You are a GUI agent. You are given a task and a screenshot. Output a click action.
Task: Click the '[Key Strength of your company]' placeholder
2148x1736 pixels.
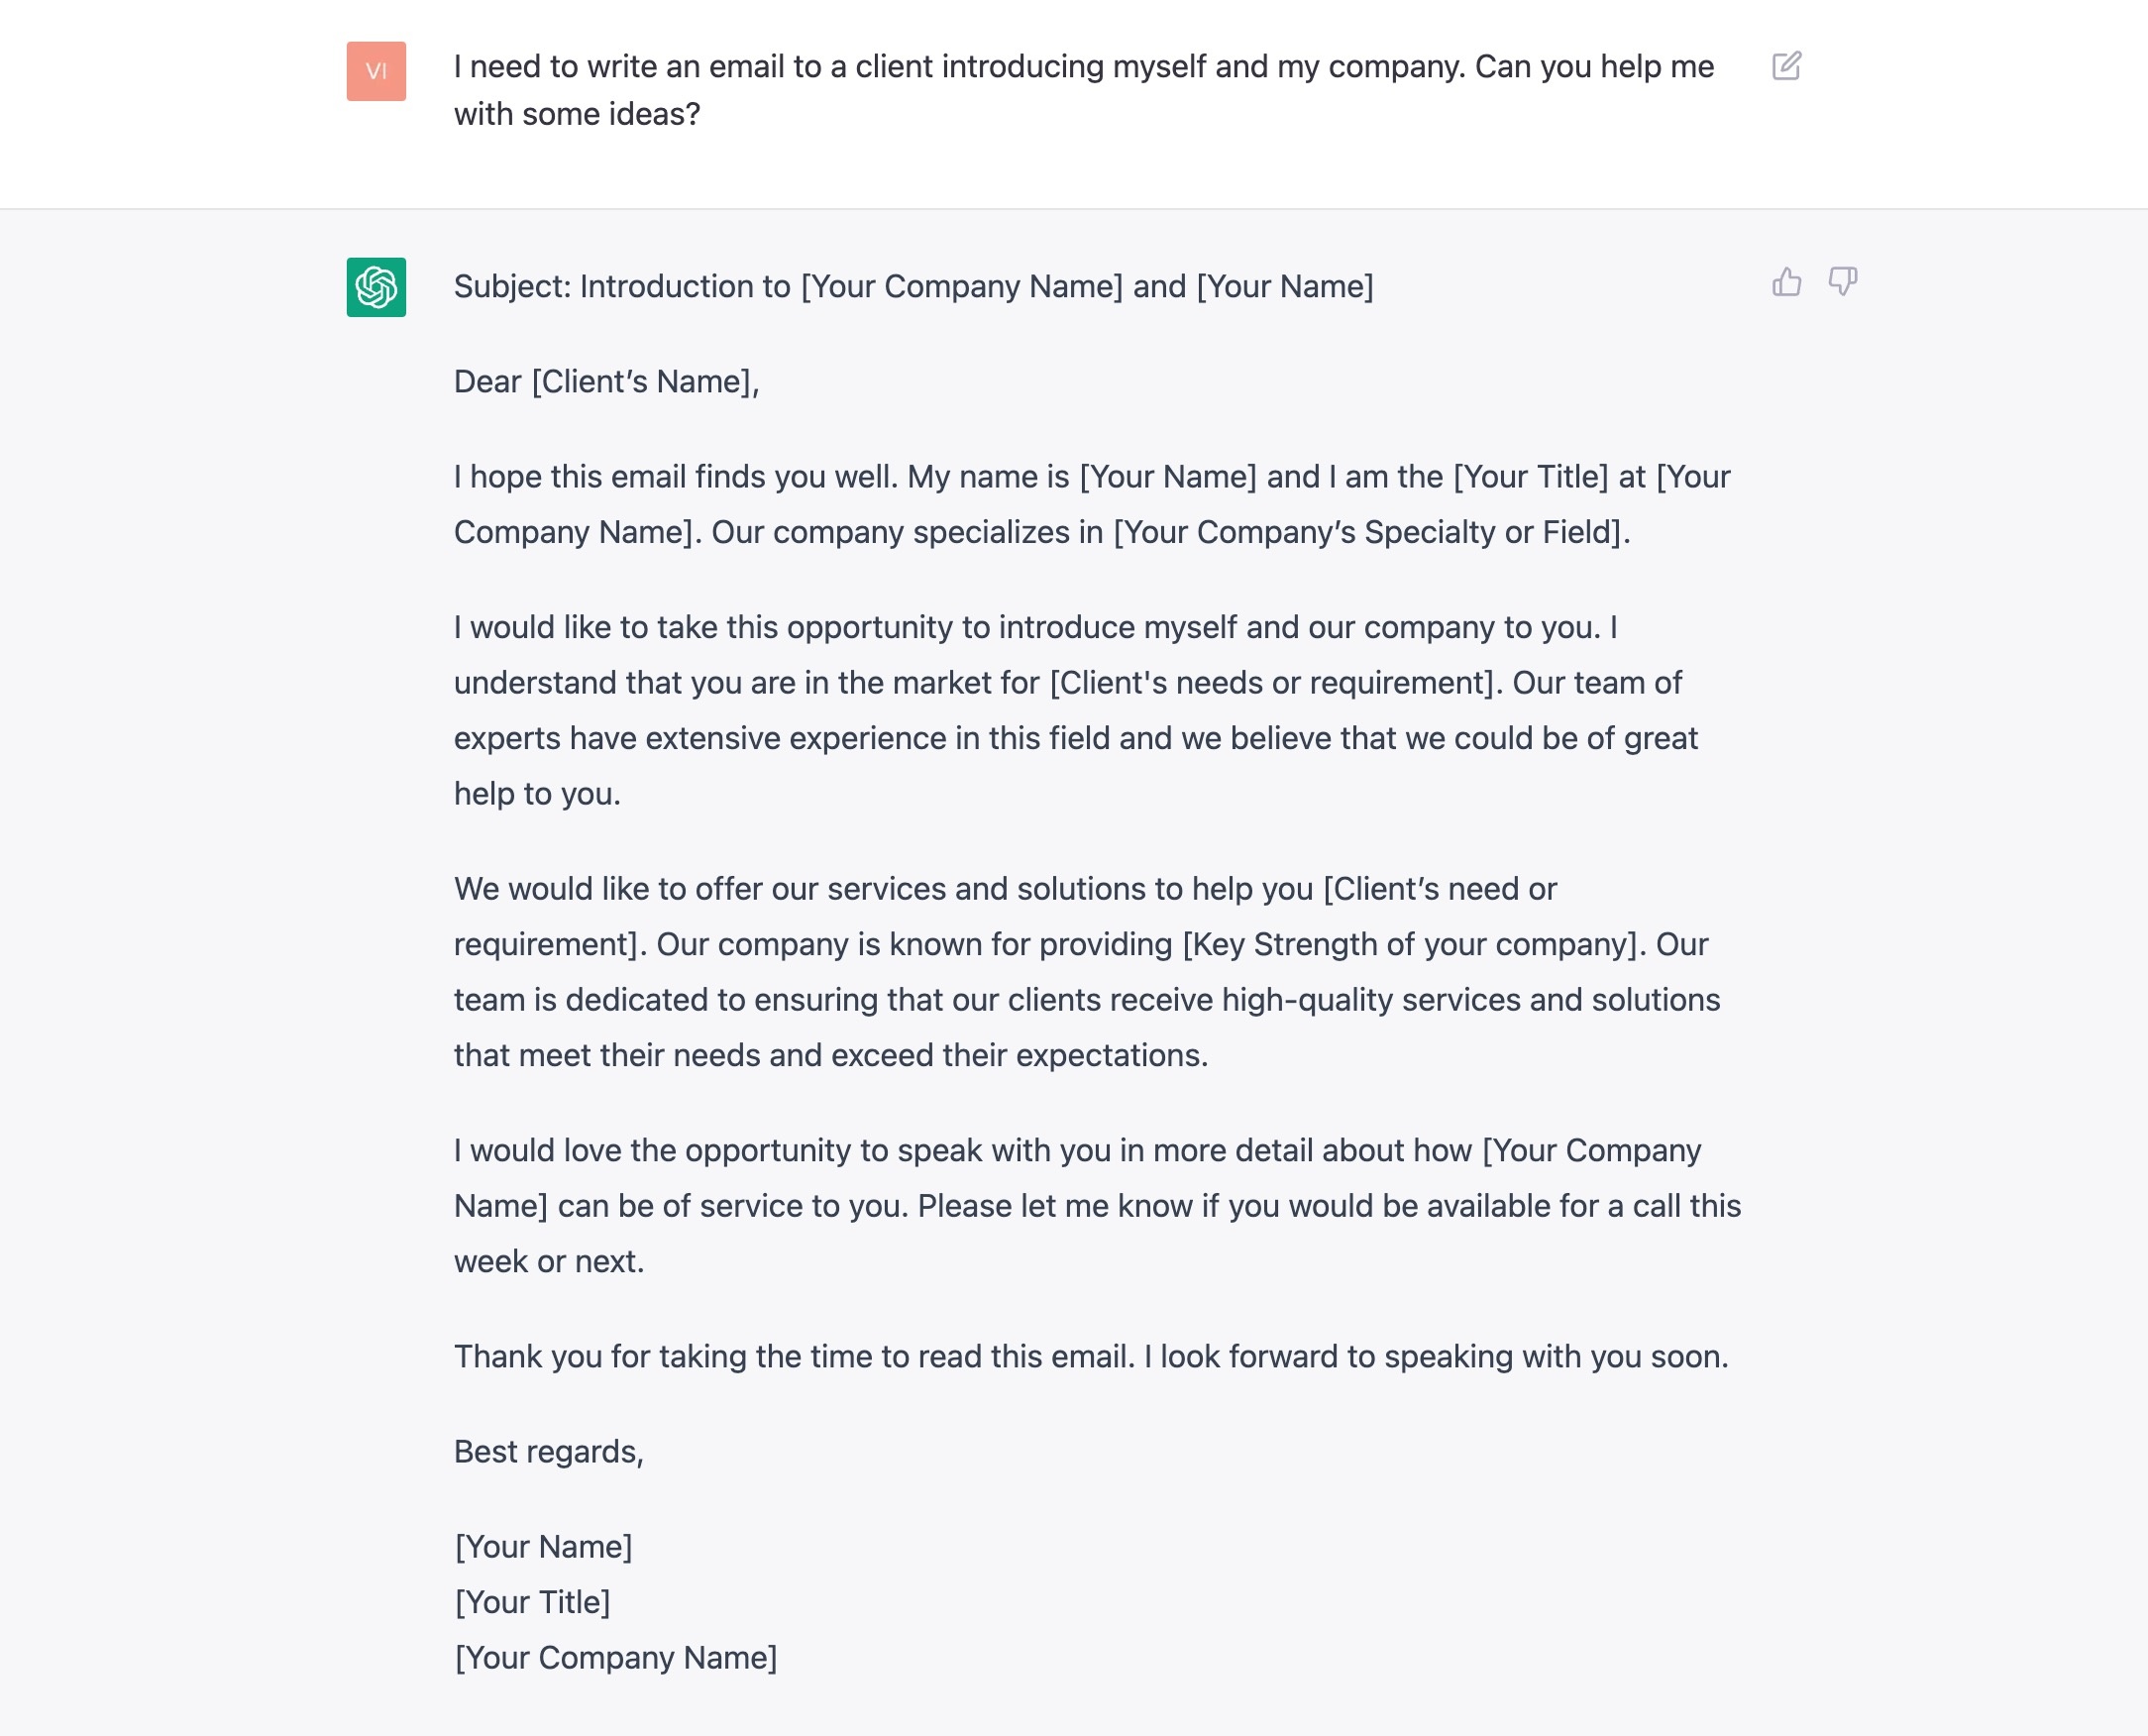point(1413,945)
